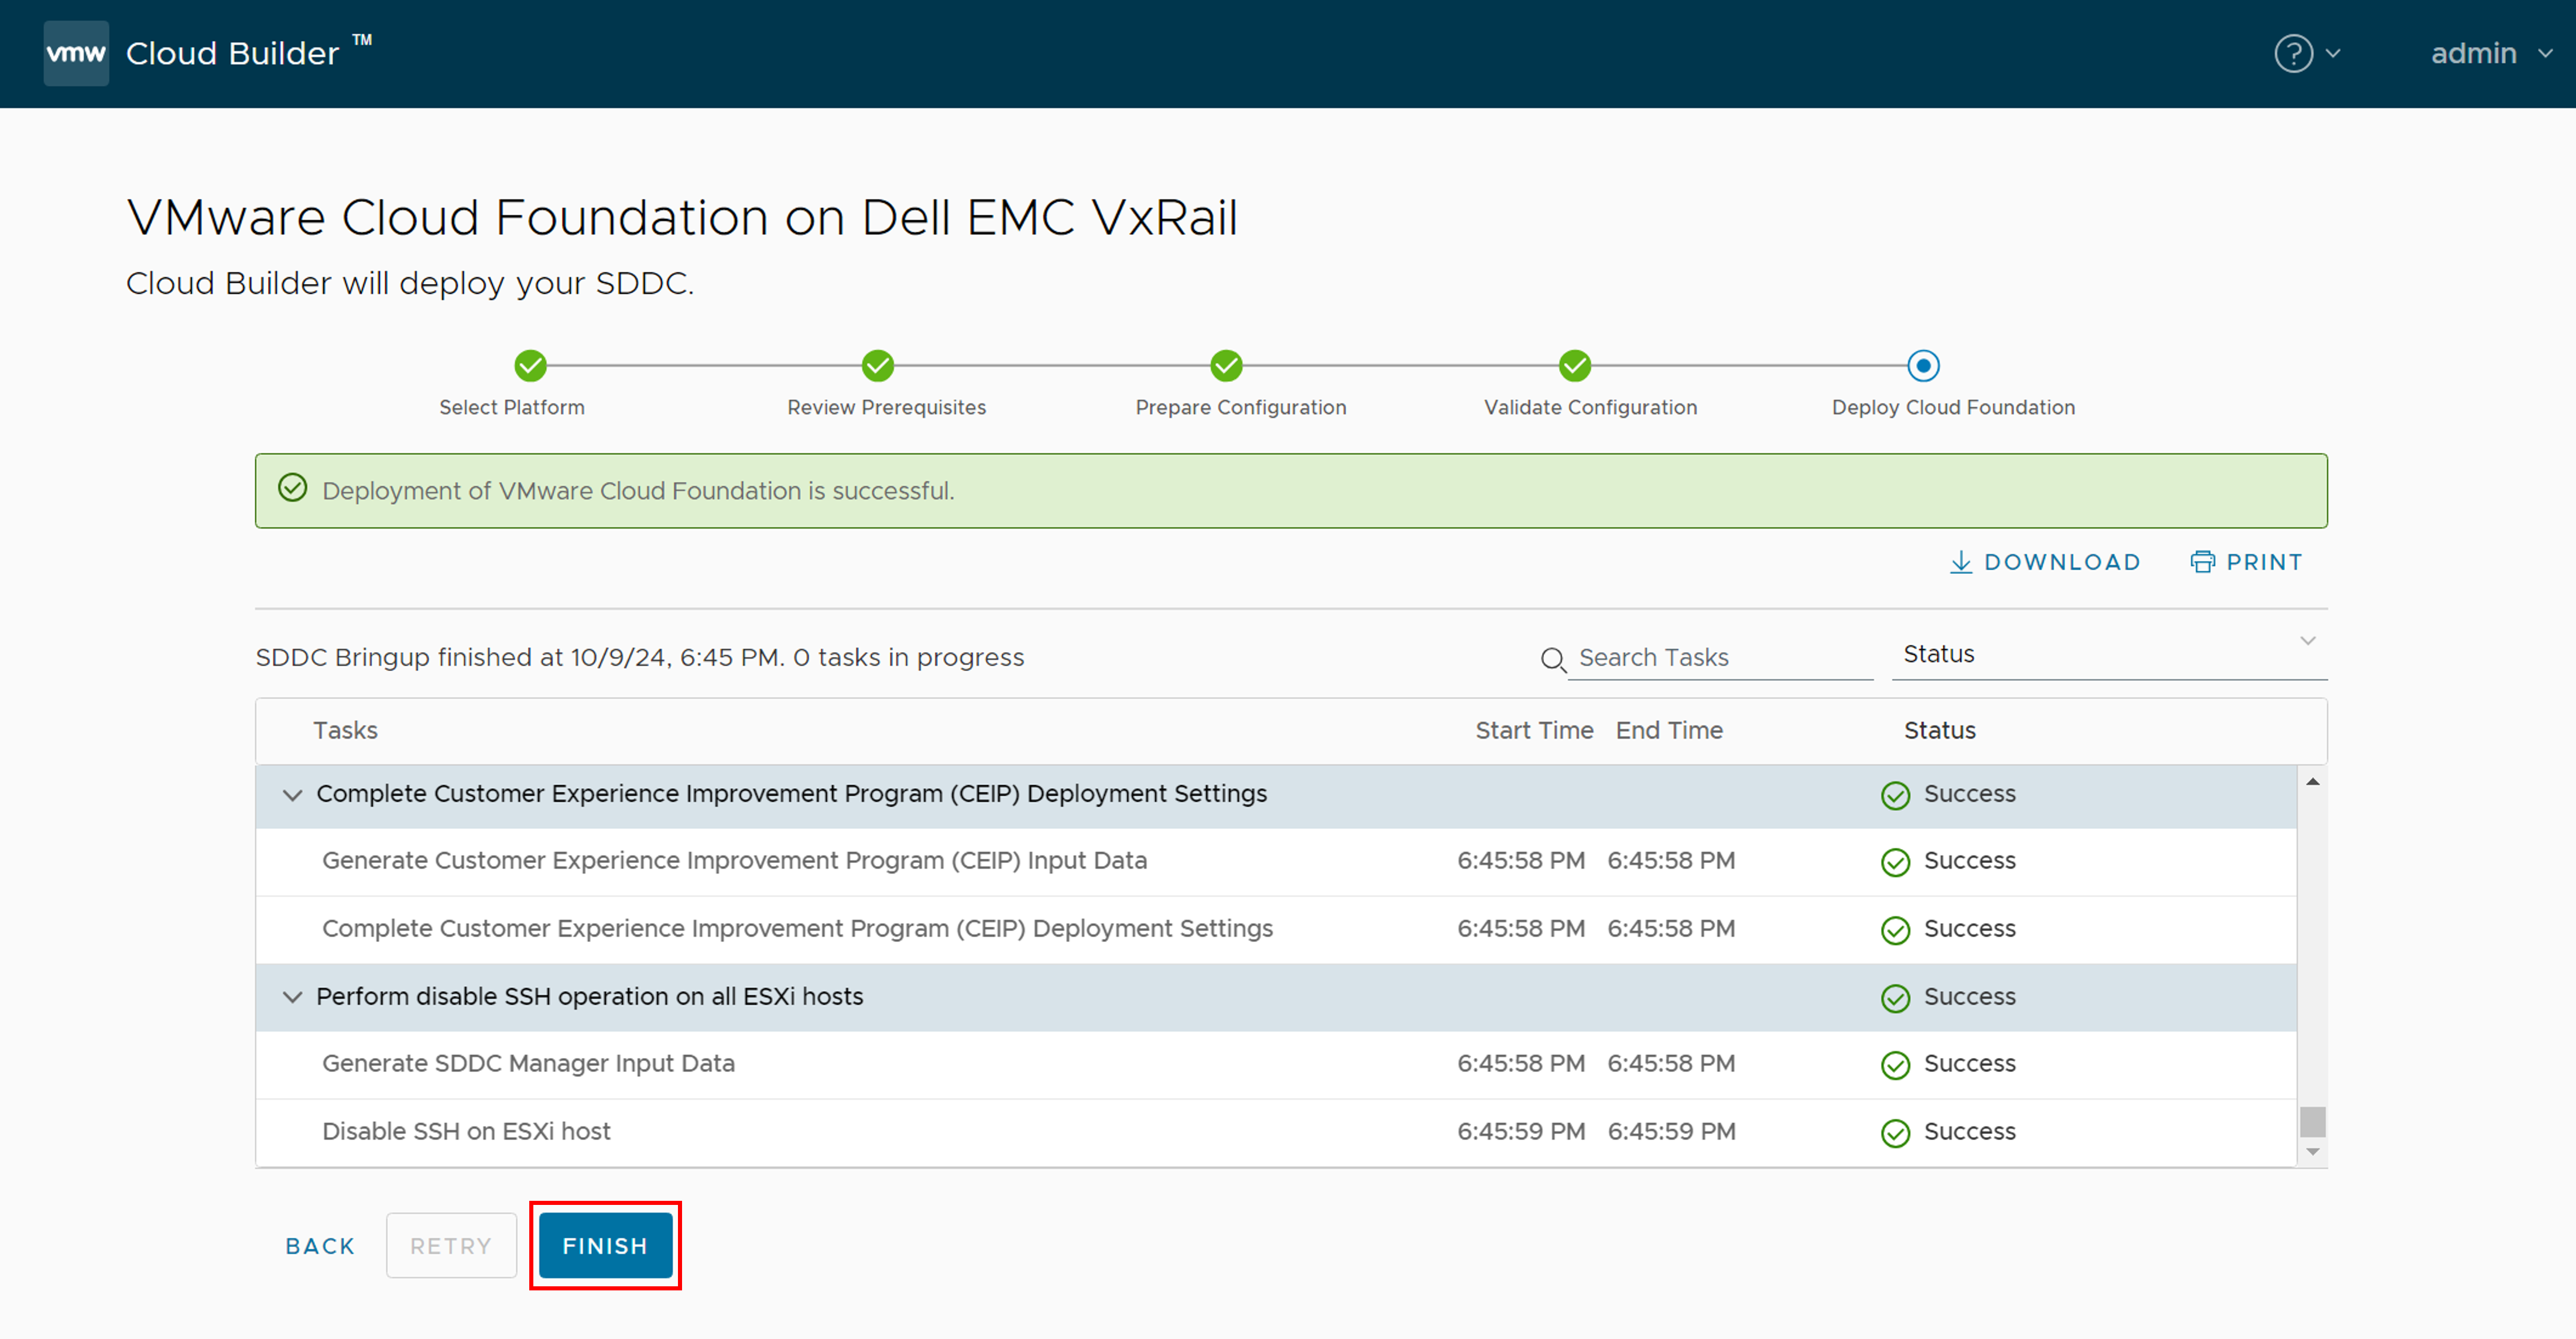Screen dimensions: 2576x1339
Task: Click the RETRY button
Action: (451, 1245)
